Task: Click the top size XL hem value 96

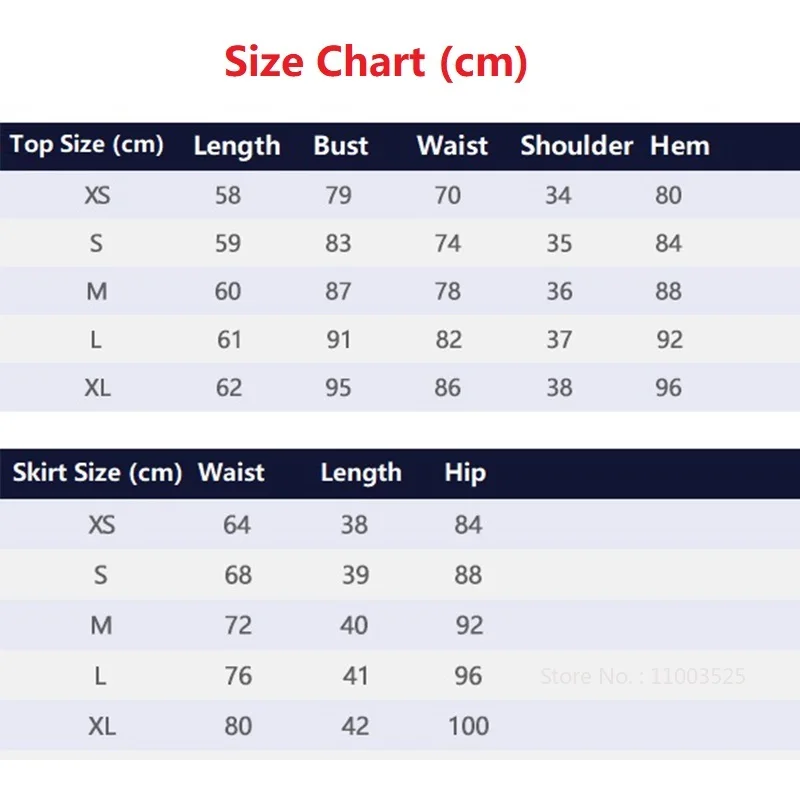Action: pyautogui.click(x=669, y=388)
